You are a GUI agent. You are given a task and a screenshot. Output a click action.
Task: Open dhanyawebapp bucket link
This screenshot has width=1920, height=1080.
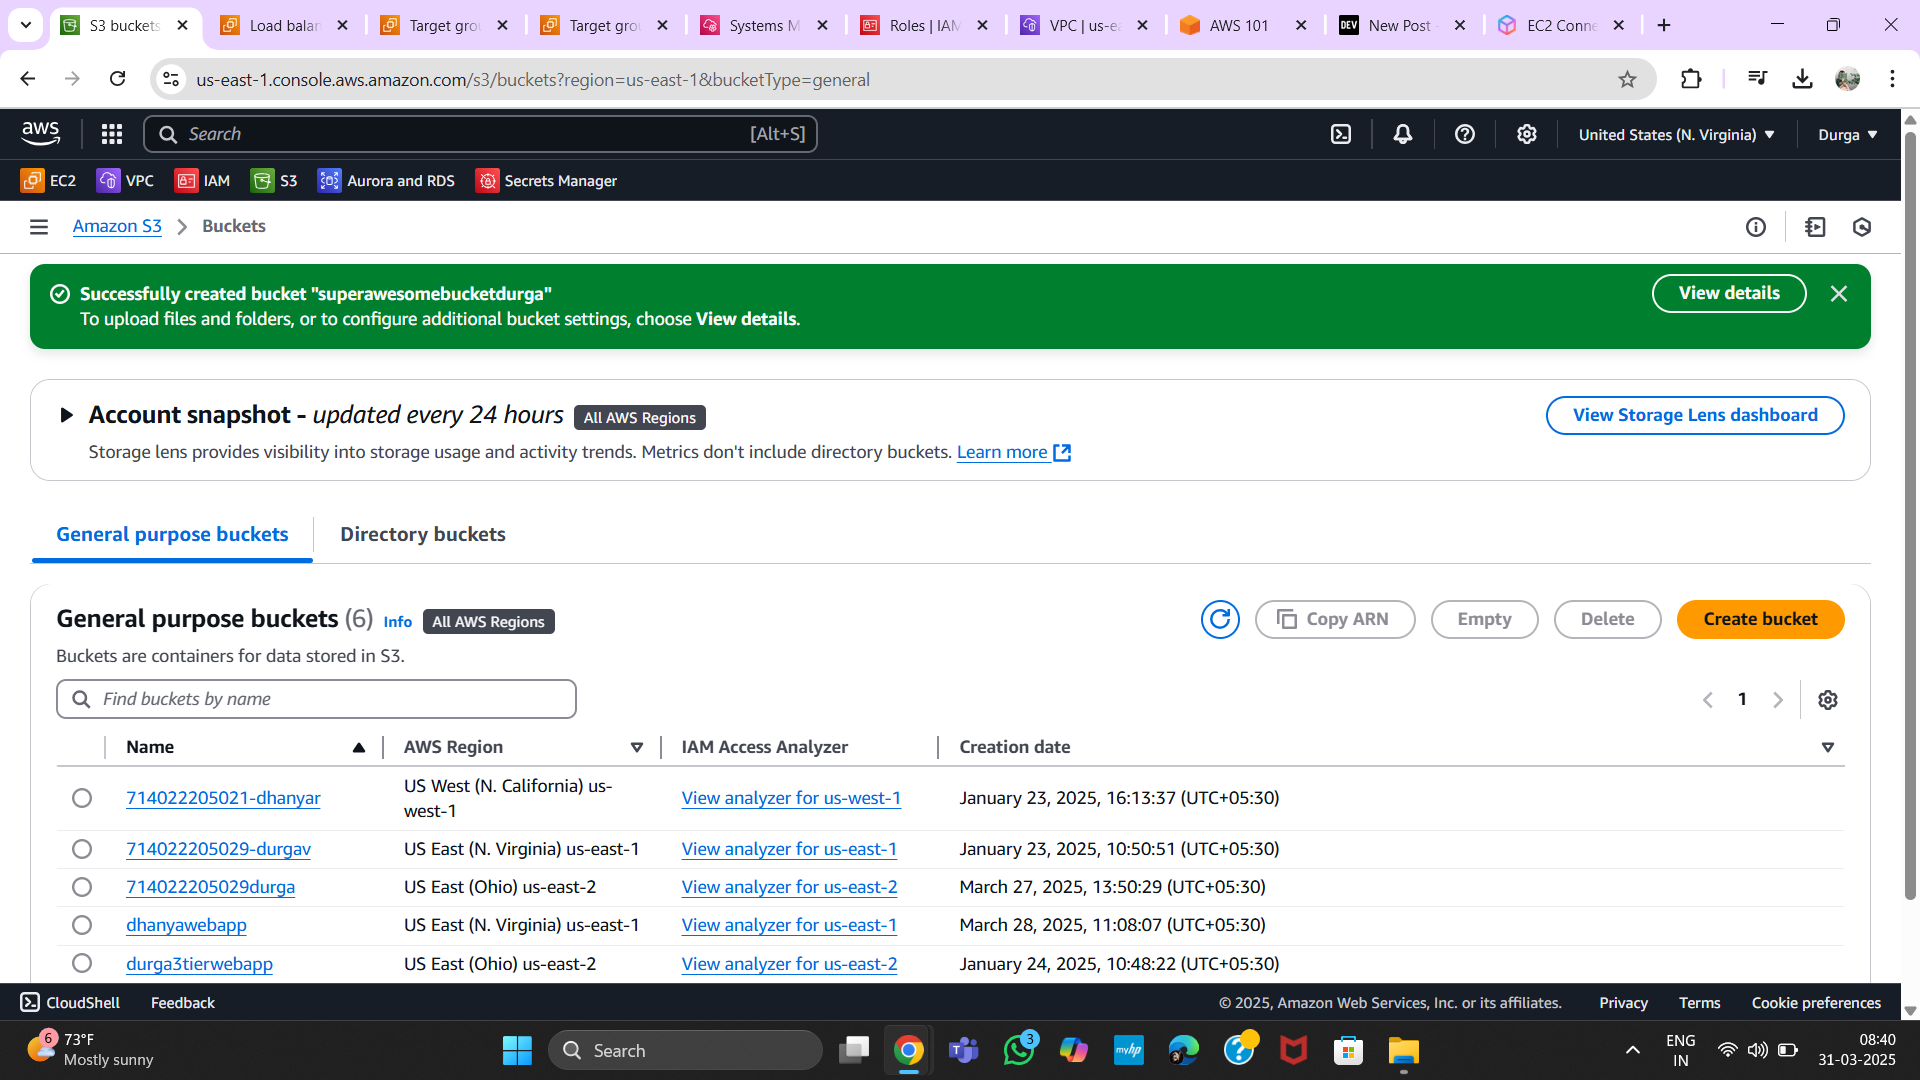[186, 925]
